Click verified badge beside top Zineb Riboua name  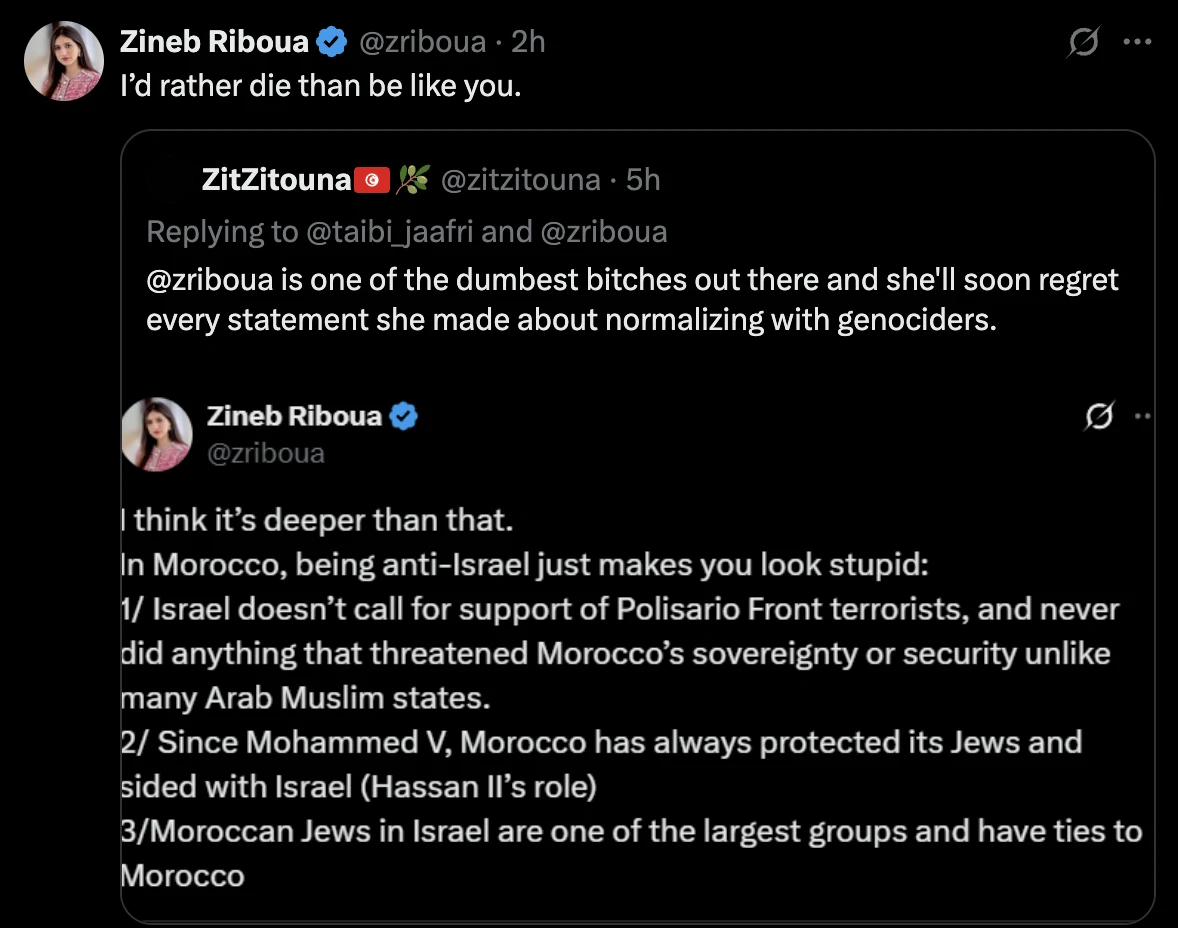pyautogui.click(x=333, y=41)
